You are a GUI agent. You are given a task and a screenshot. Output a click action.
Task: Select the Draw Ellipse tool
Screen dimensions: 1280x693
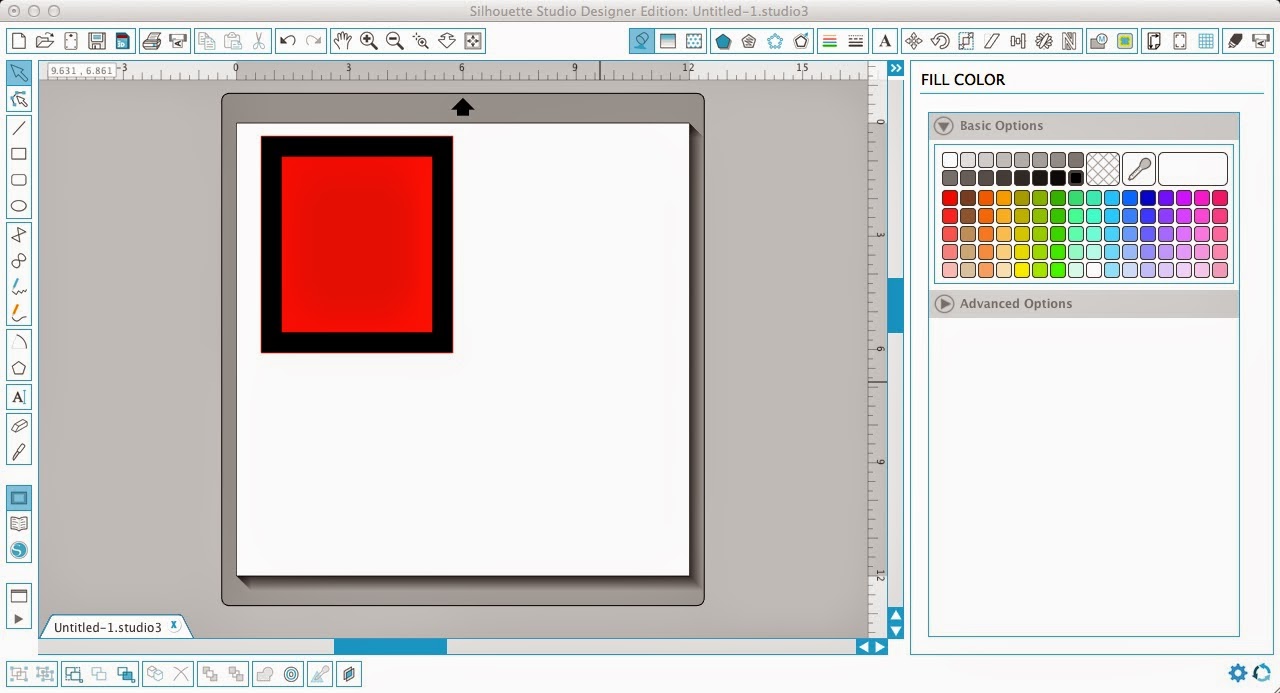click(18, 205)
